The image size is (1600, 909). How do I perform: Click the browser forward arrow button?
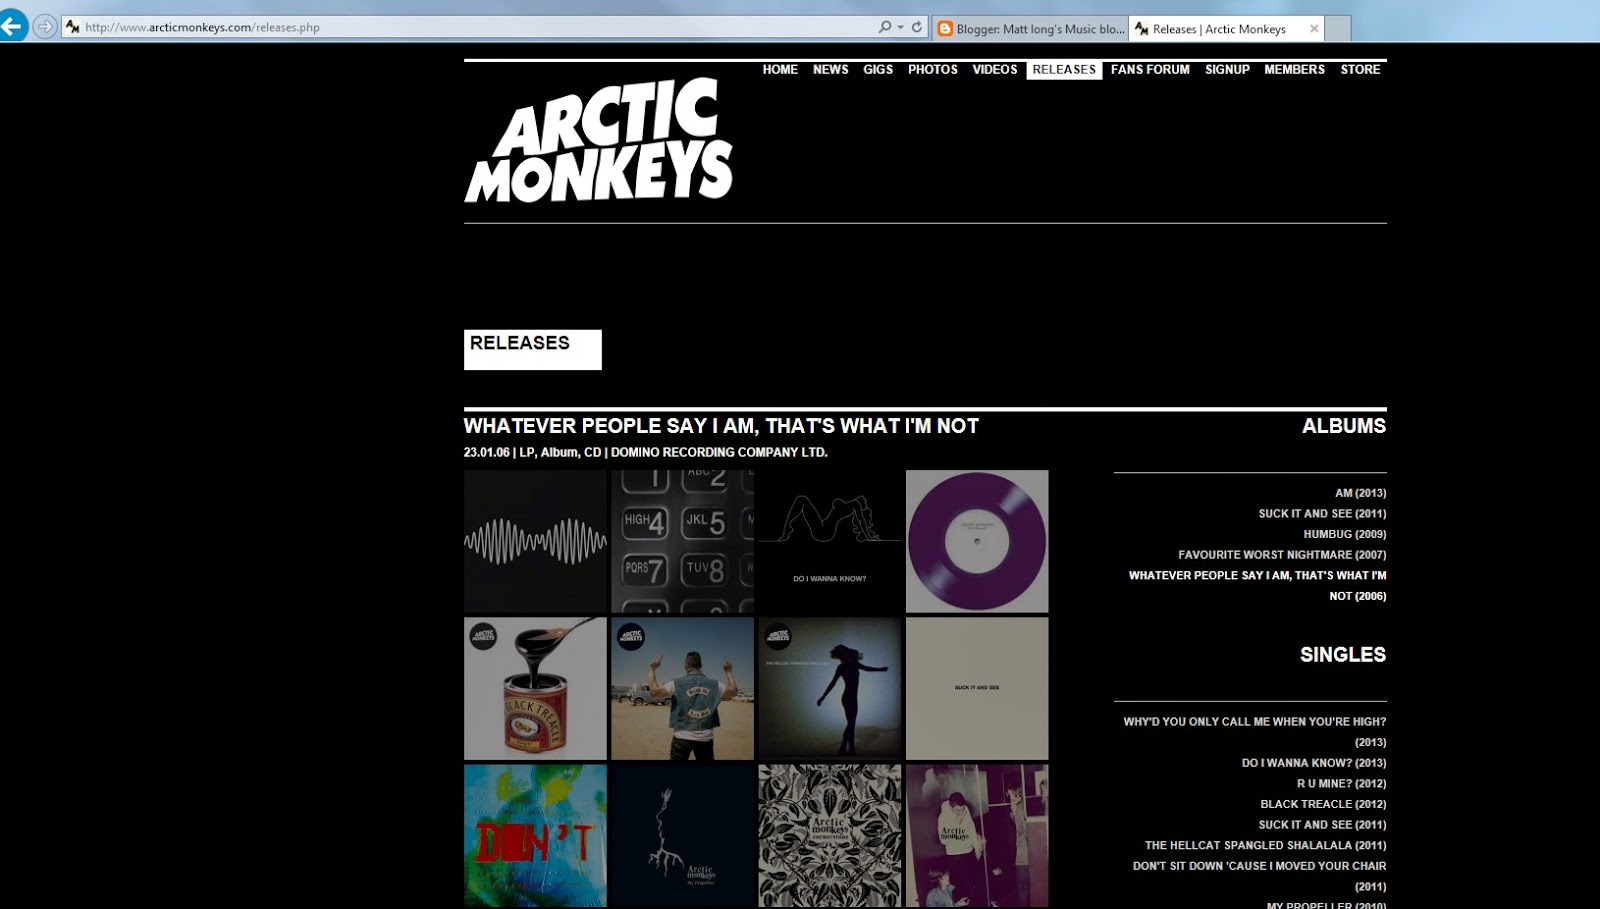pos(45,27)
